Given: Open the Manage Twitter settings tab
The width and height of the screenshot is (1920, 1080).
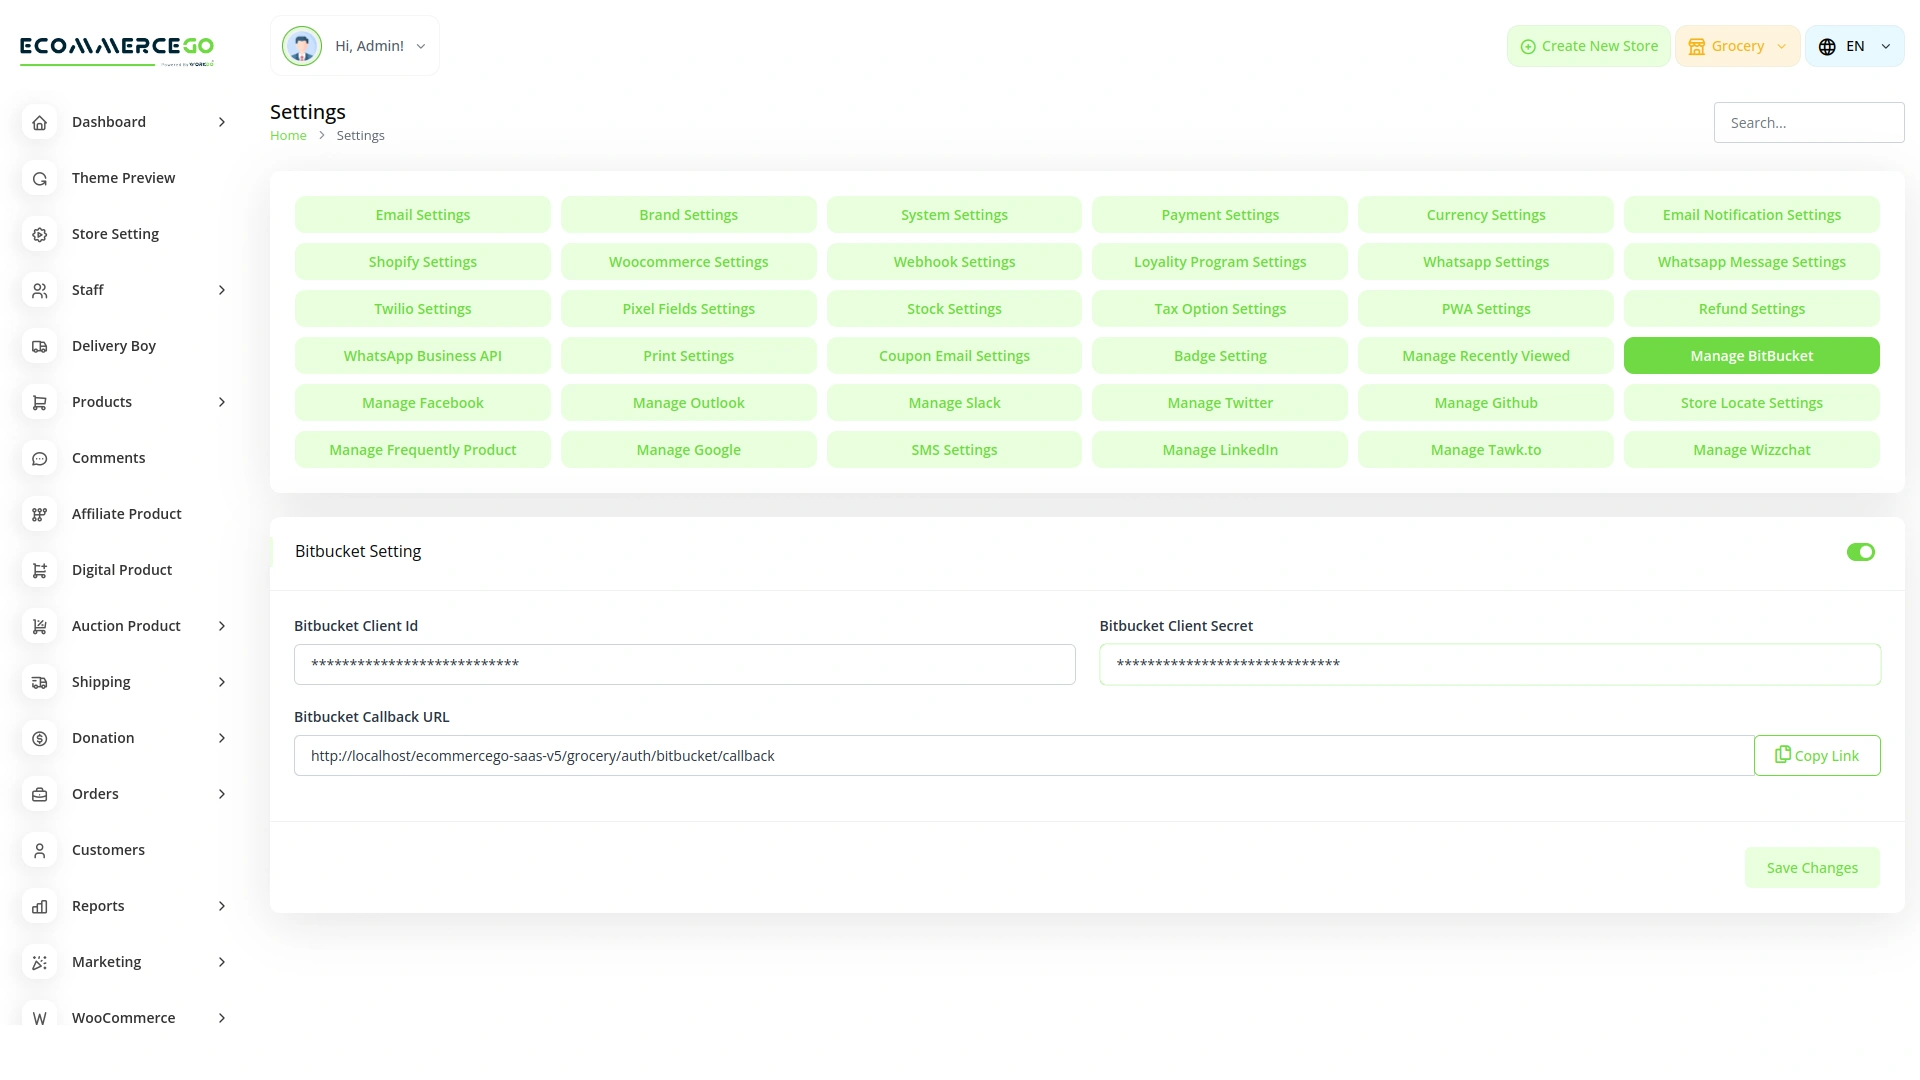Looking at the screenshot, I should (1219, 402).
